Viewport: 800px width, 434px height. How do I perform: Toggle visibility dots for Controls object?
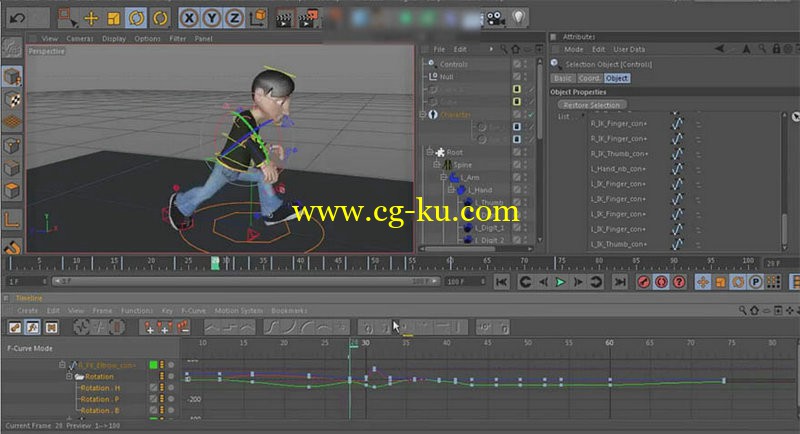click(526, 64)
